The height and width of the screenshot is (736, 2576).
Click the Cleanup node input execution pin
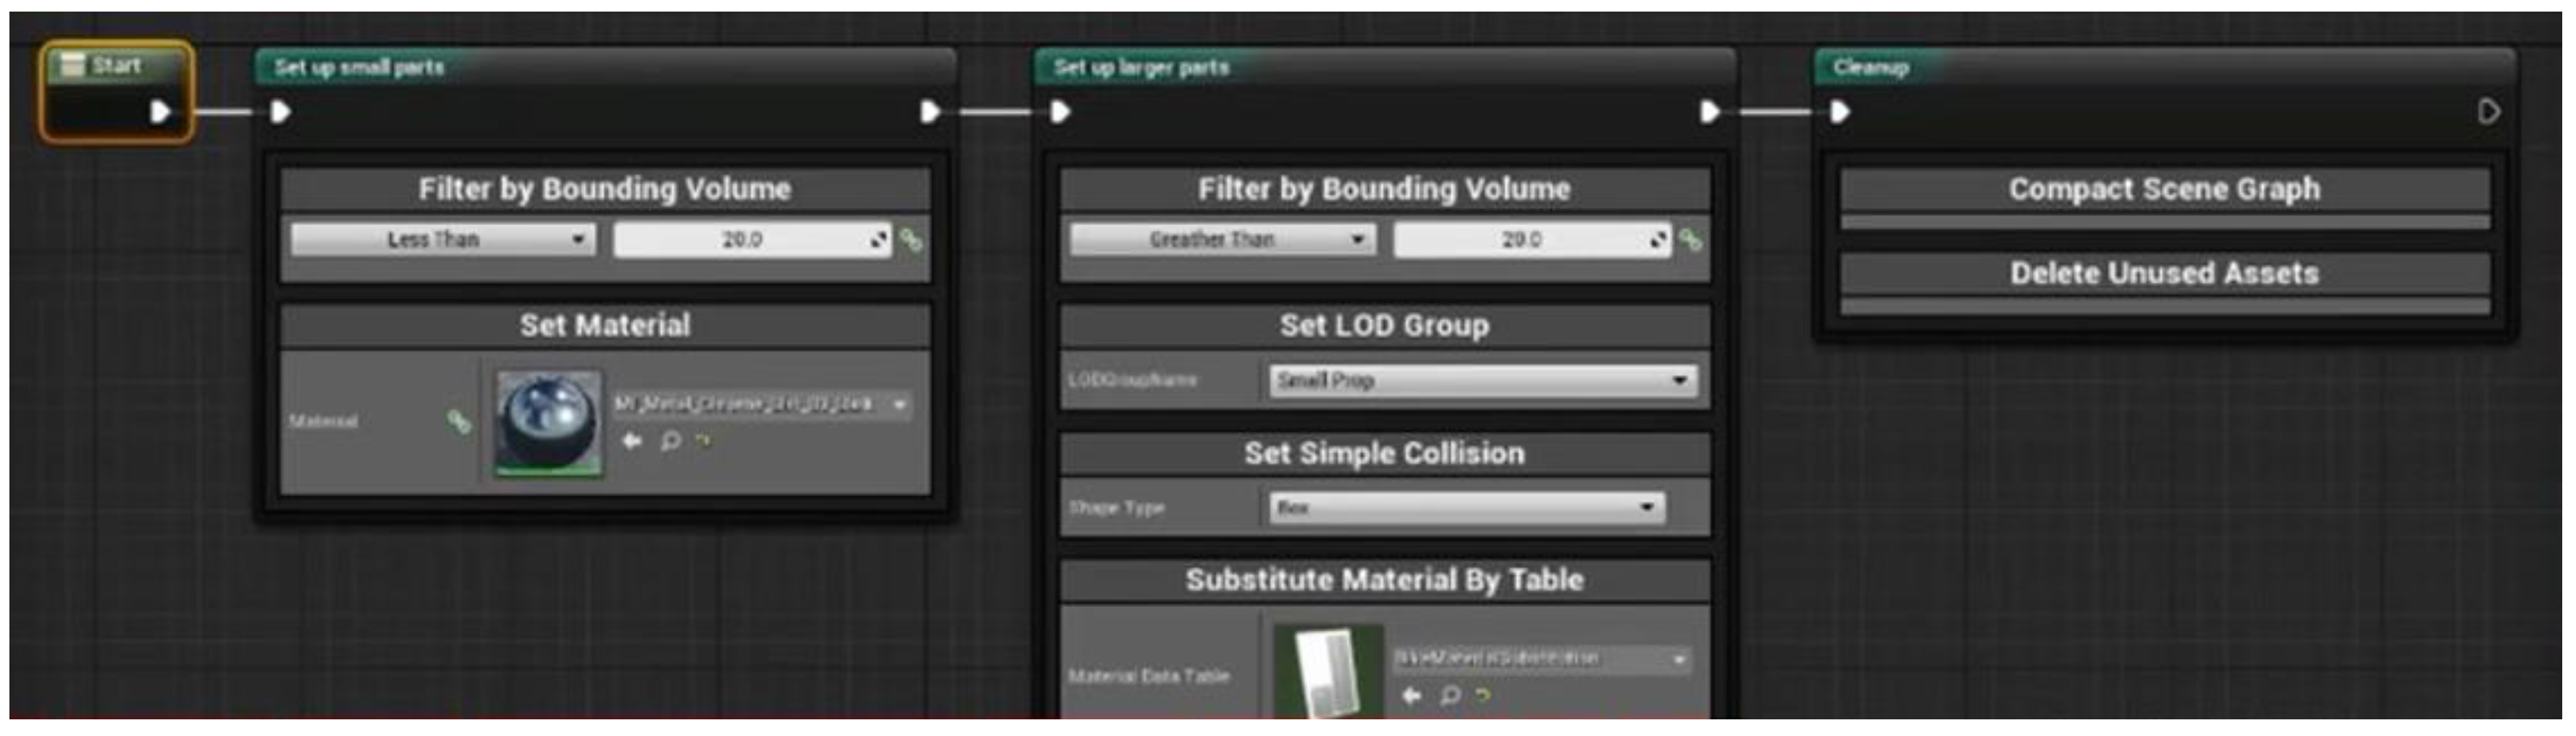pos(1840,111)
